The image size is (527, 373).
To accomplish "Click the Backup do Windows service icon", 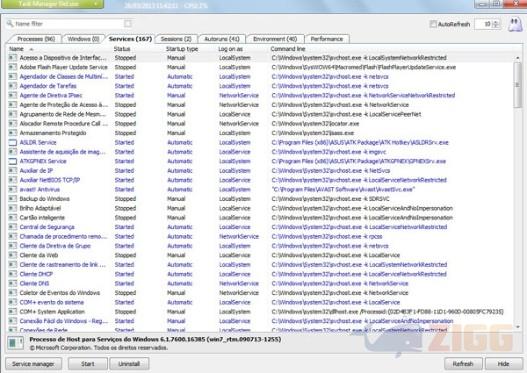I will pyautogui.click(x=13, y=199).
